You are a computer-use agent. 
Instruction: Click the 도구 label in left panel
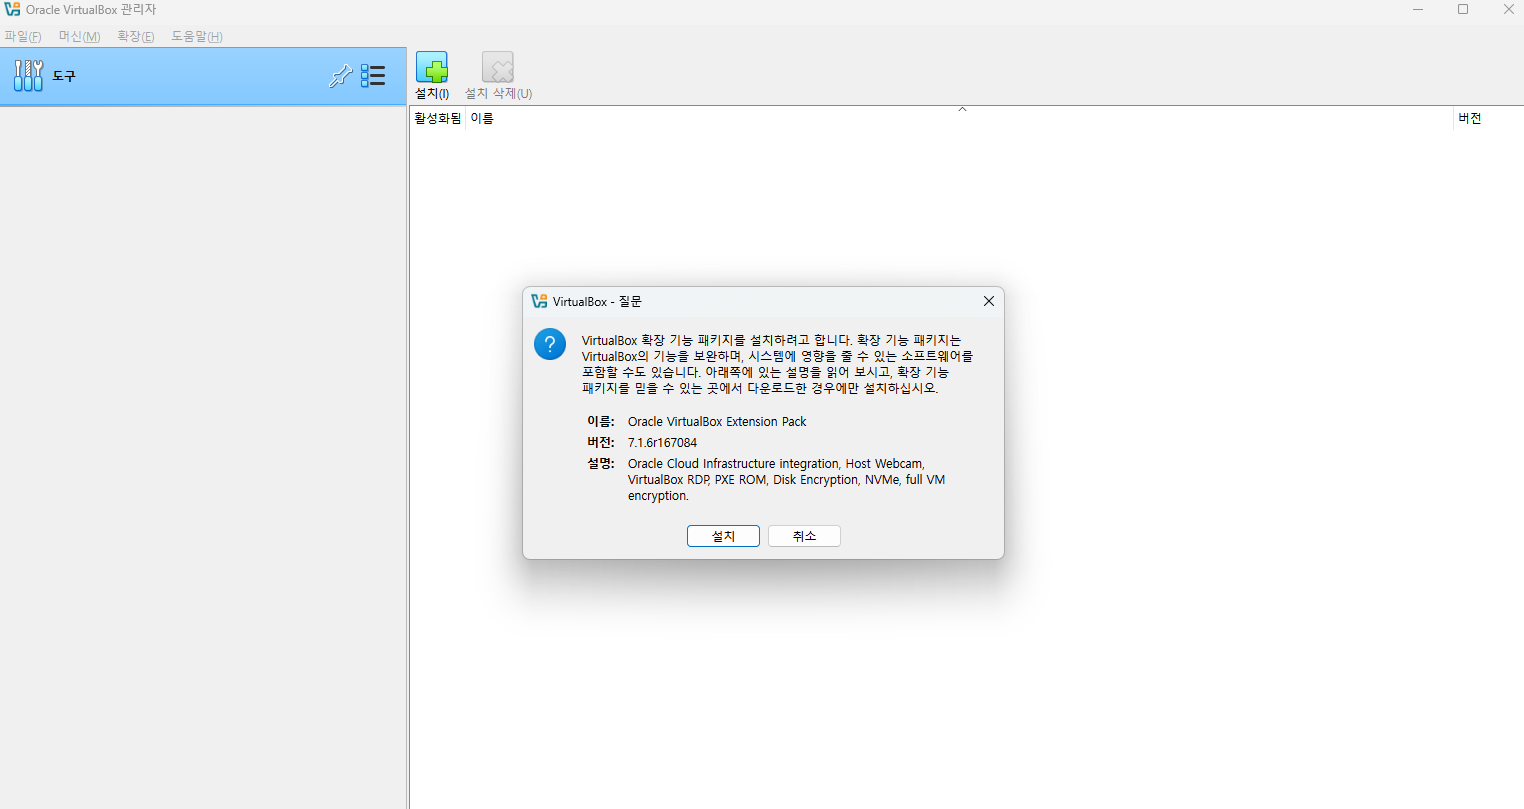[x=64, y=76]
